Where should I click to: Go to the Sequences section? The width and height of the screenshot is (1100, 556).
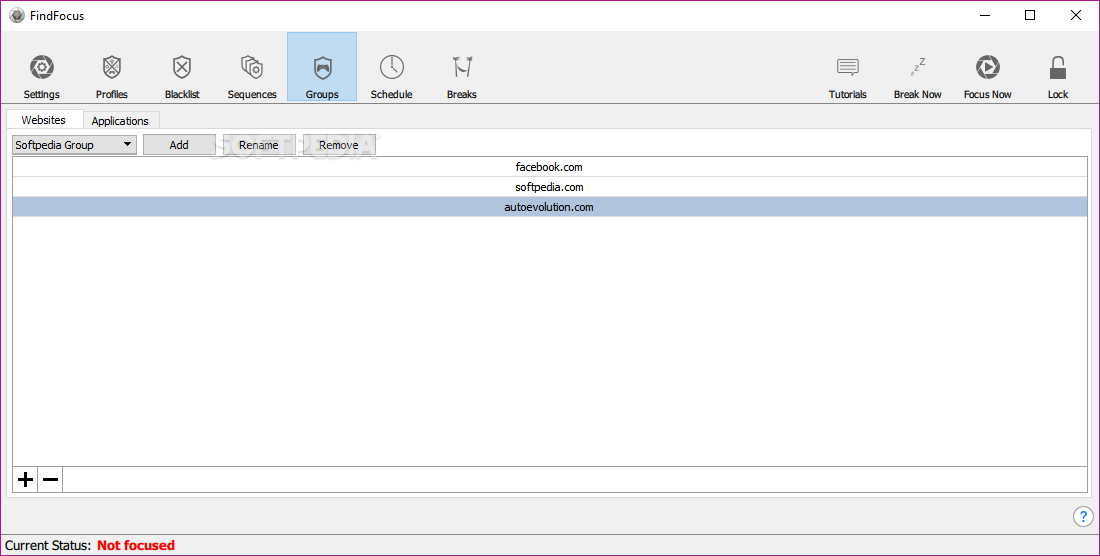[x=252, y=76]
